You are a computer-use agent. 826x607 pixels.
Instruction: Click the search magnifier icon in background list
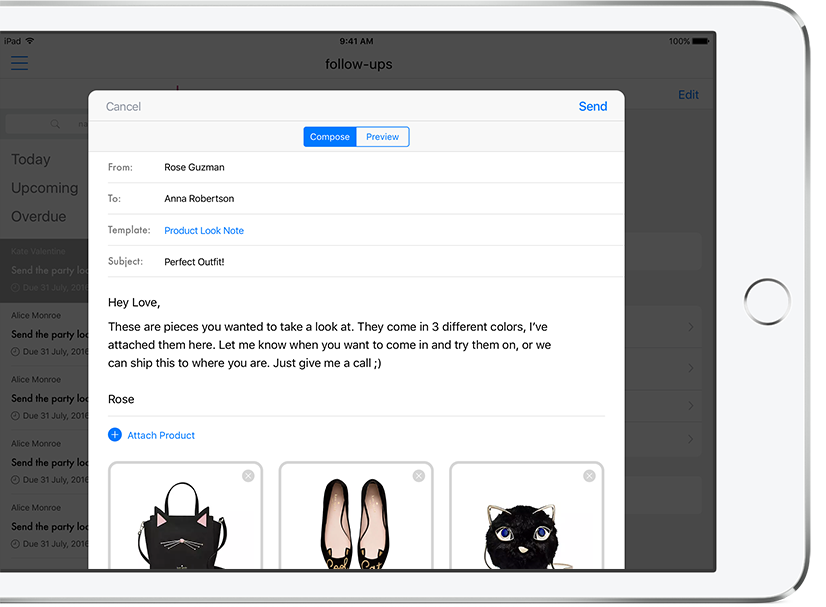pyautogui.click(x=55, y=124)
